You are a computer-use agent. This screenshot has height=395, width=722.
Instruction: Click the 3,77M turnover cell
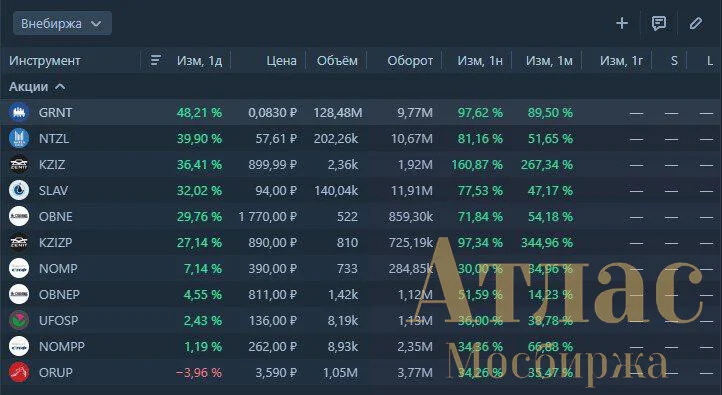[x=415, y=373]
